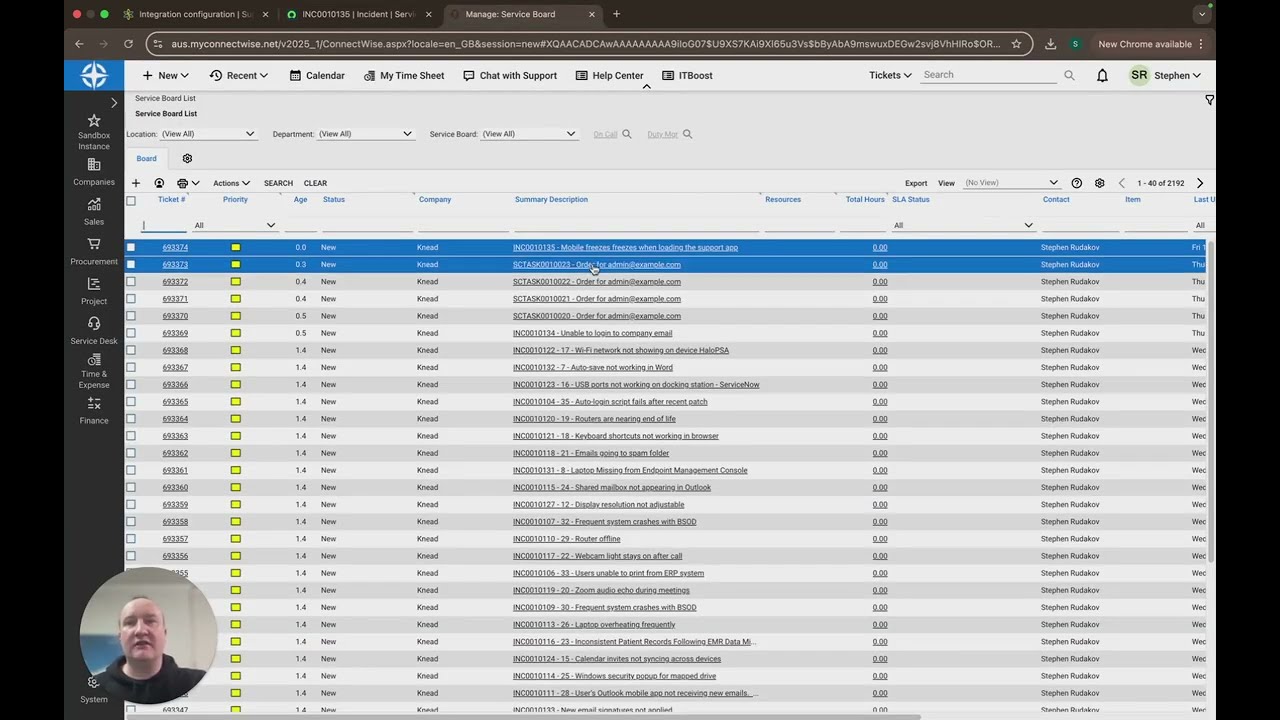Open the Tickets search scope dropdown
This screenshot has width=1280, height=720.
point(890,75)
